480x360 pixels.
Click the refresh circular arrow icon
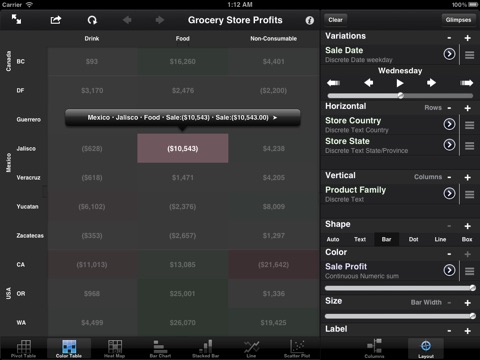click(92, 20)
